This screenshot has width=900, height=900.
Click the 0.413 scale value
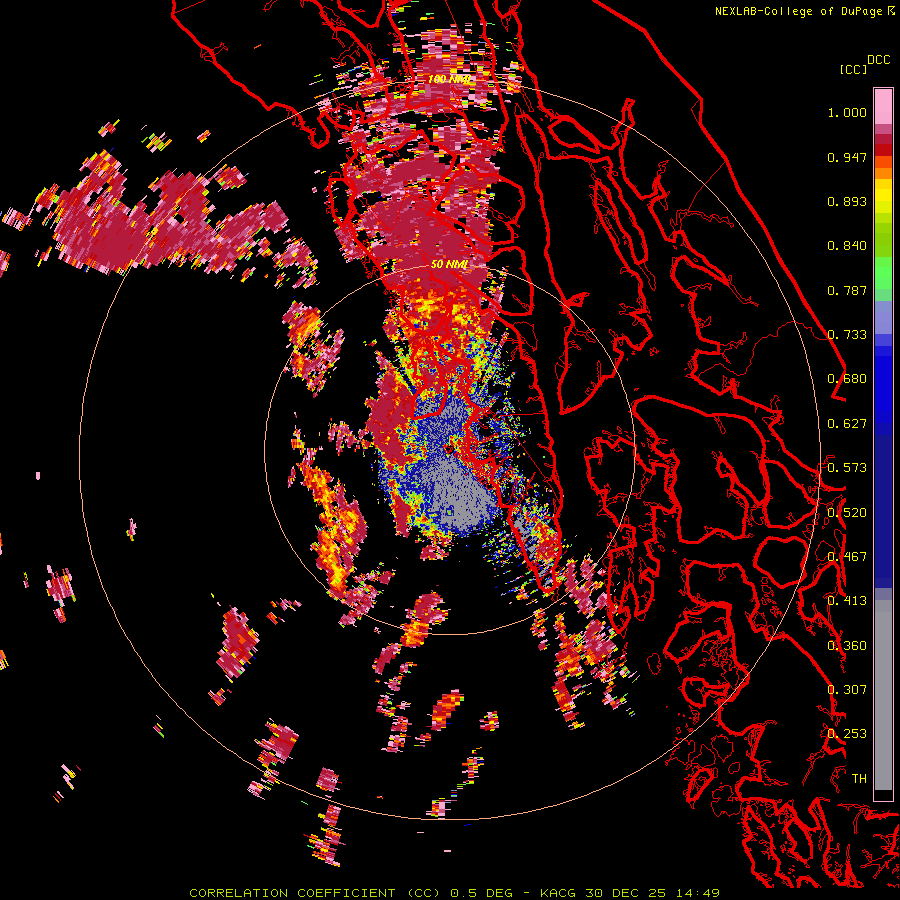point(847,601)
